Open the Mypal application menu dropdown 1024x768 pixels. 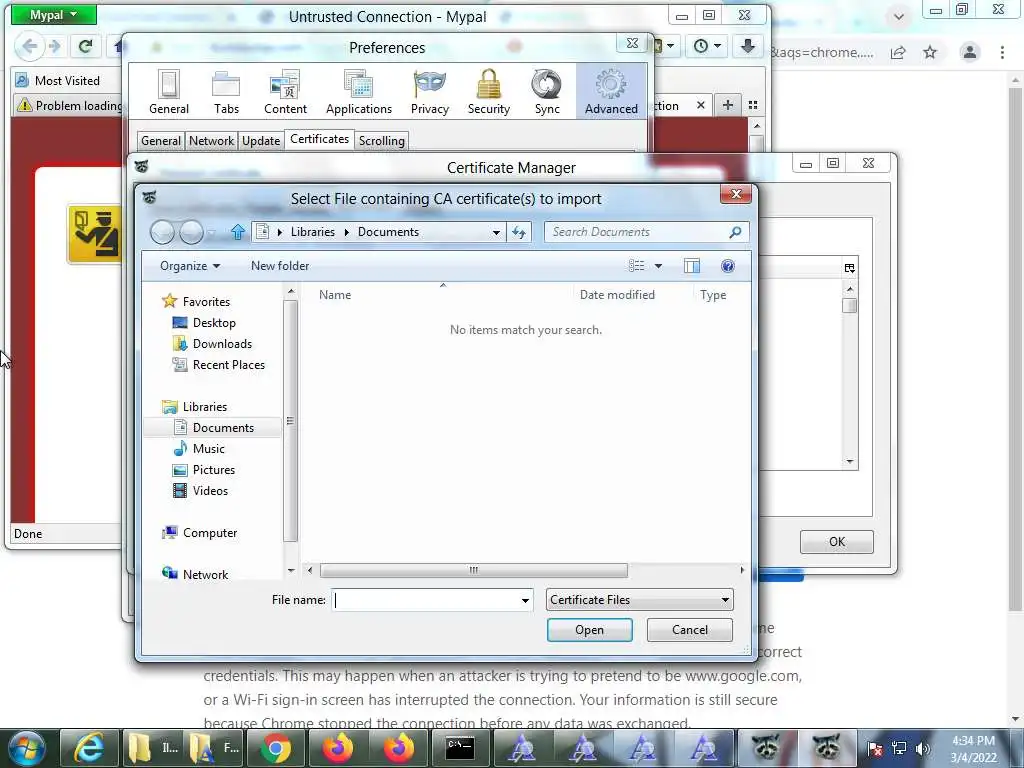[x=54, y=14]
